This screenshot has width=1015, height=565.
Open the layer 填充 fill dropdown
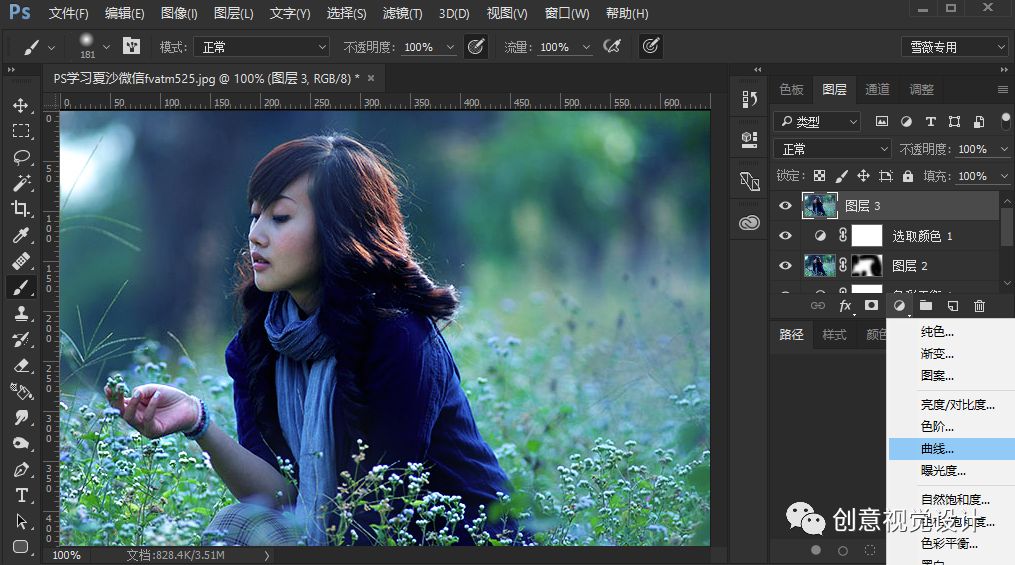click(1004, 176)
